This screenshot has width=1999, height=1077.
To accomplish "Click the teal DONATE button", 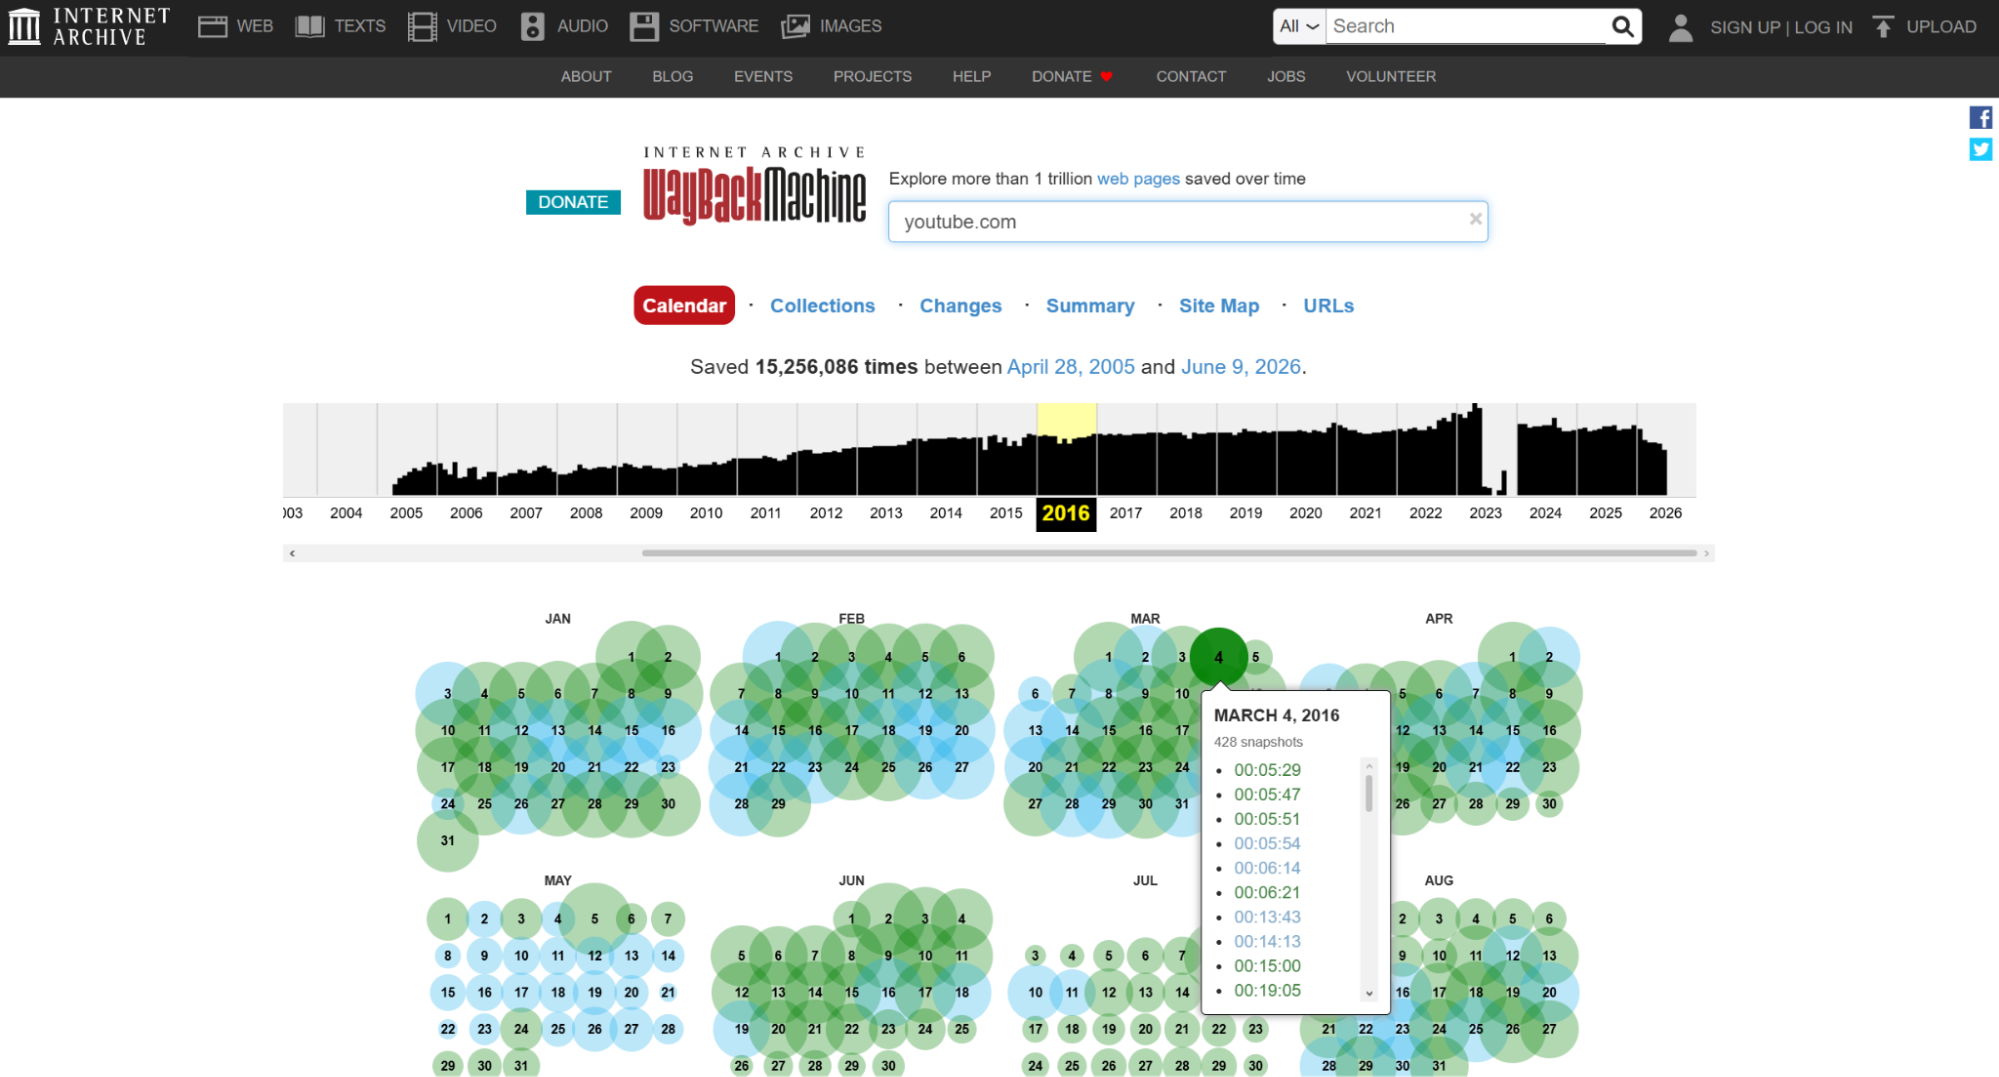I will (573, 202).
